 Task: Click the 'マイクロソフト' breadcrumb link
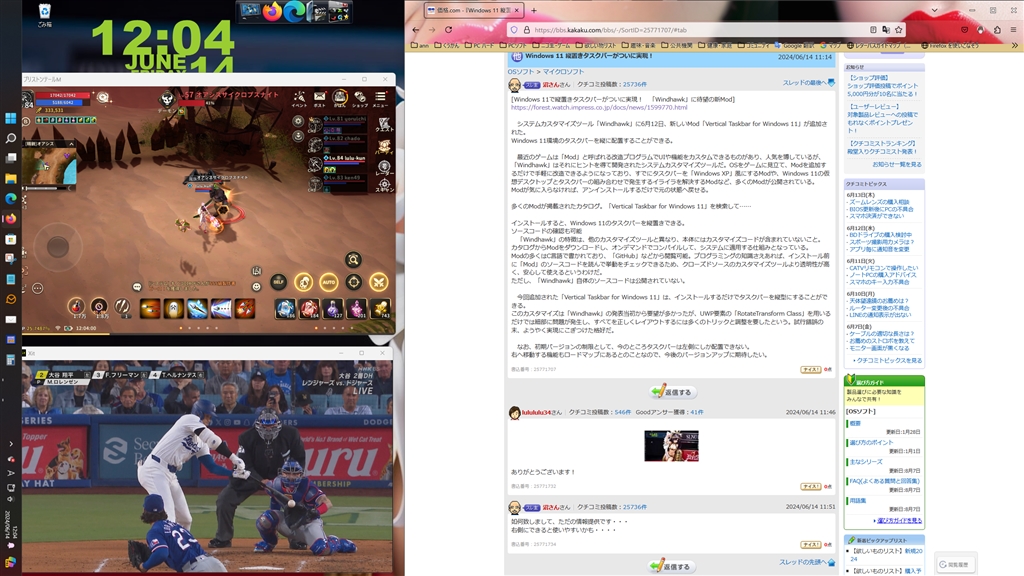(563, 72)
